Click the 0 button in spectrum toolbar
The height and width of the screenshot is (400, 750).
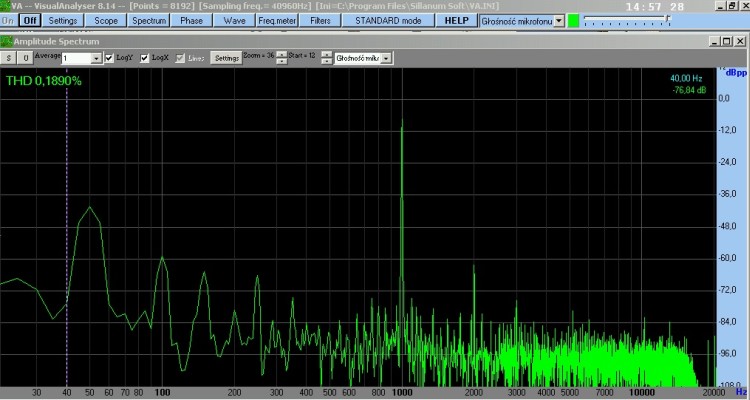click(25, 58)
